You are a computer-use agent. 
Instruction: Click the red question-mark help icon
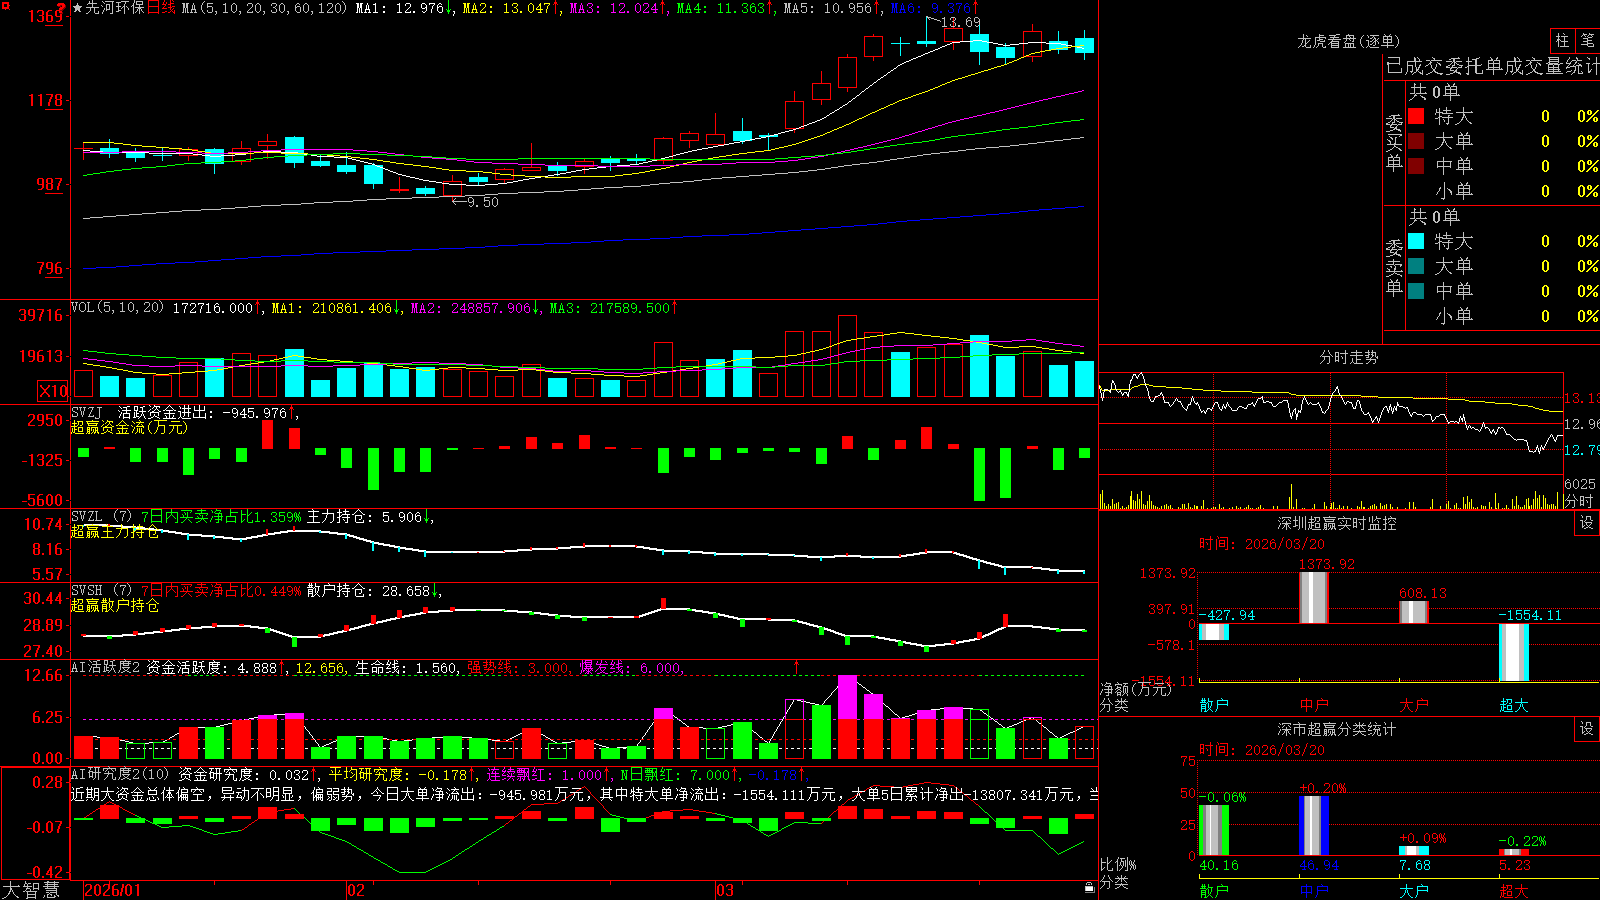(x=62, y=8)
